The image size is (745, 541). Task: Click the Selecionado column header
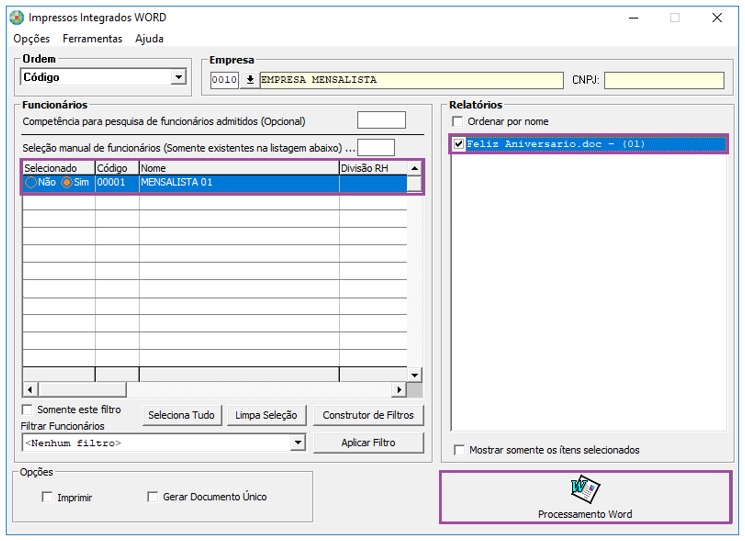(59, 168)
